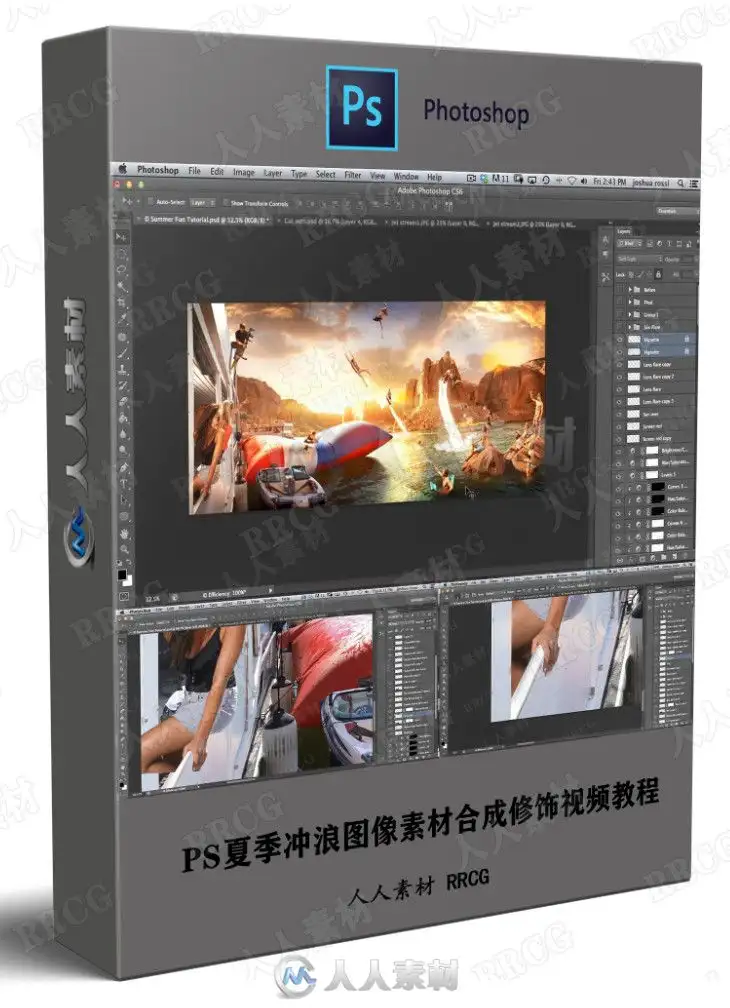730x1008 pixels.
Task: Open the layer blend mode dropdown
Action: click(639, 259)
